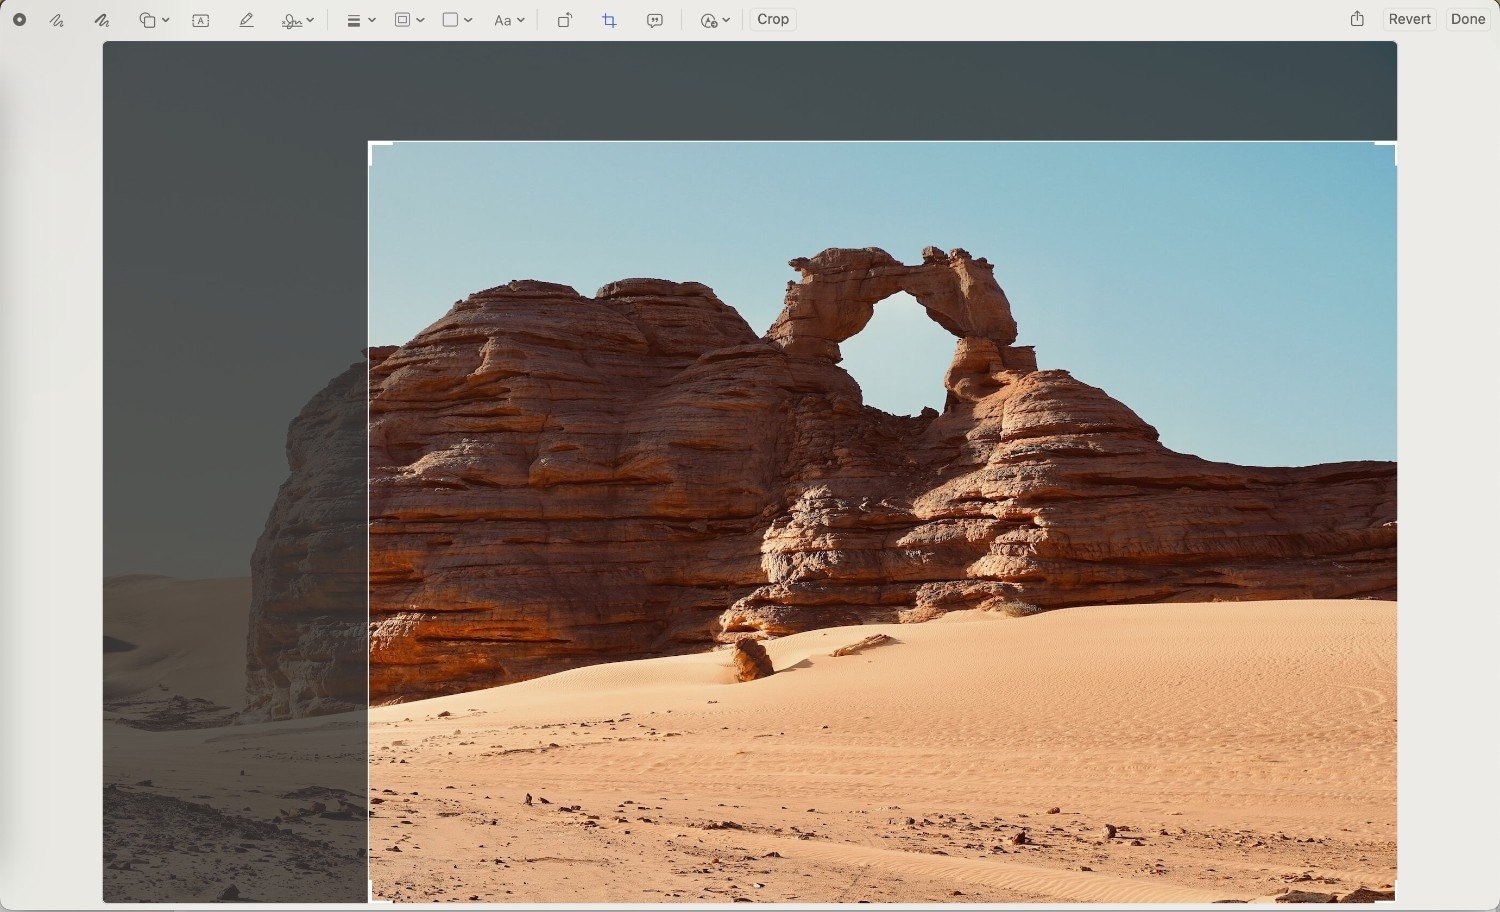
Task: Revert the image changes
Action: [x=1409, y=19]
